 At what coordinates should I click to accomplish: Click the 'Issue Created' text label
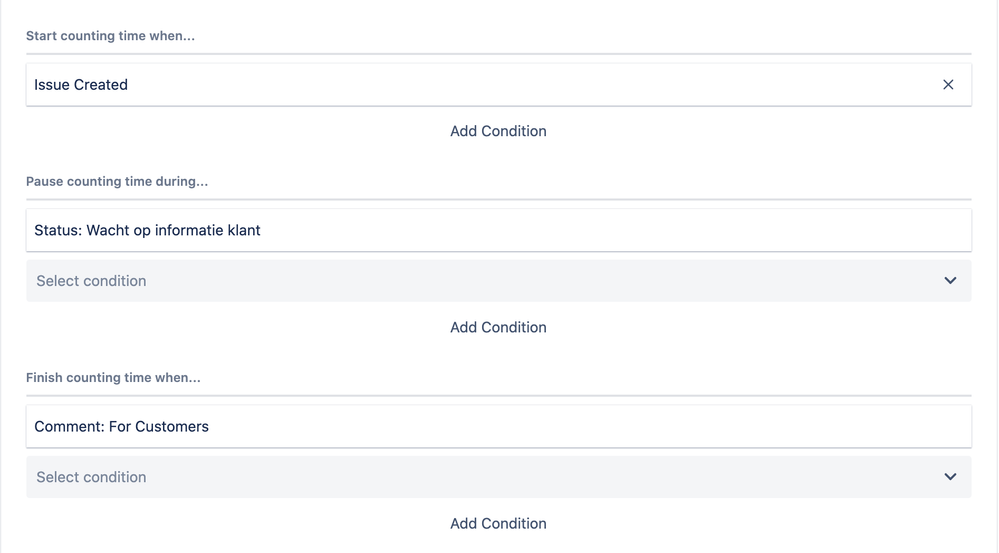point(81,85)
